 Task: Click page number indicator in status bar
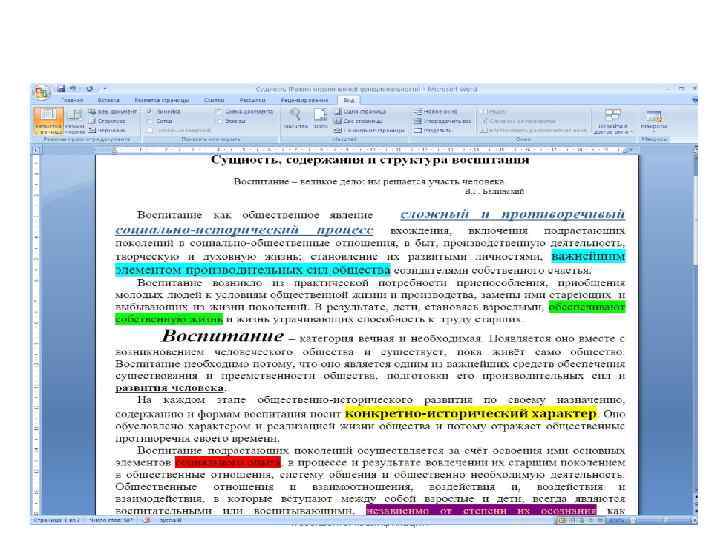57,521
